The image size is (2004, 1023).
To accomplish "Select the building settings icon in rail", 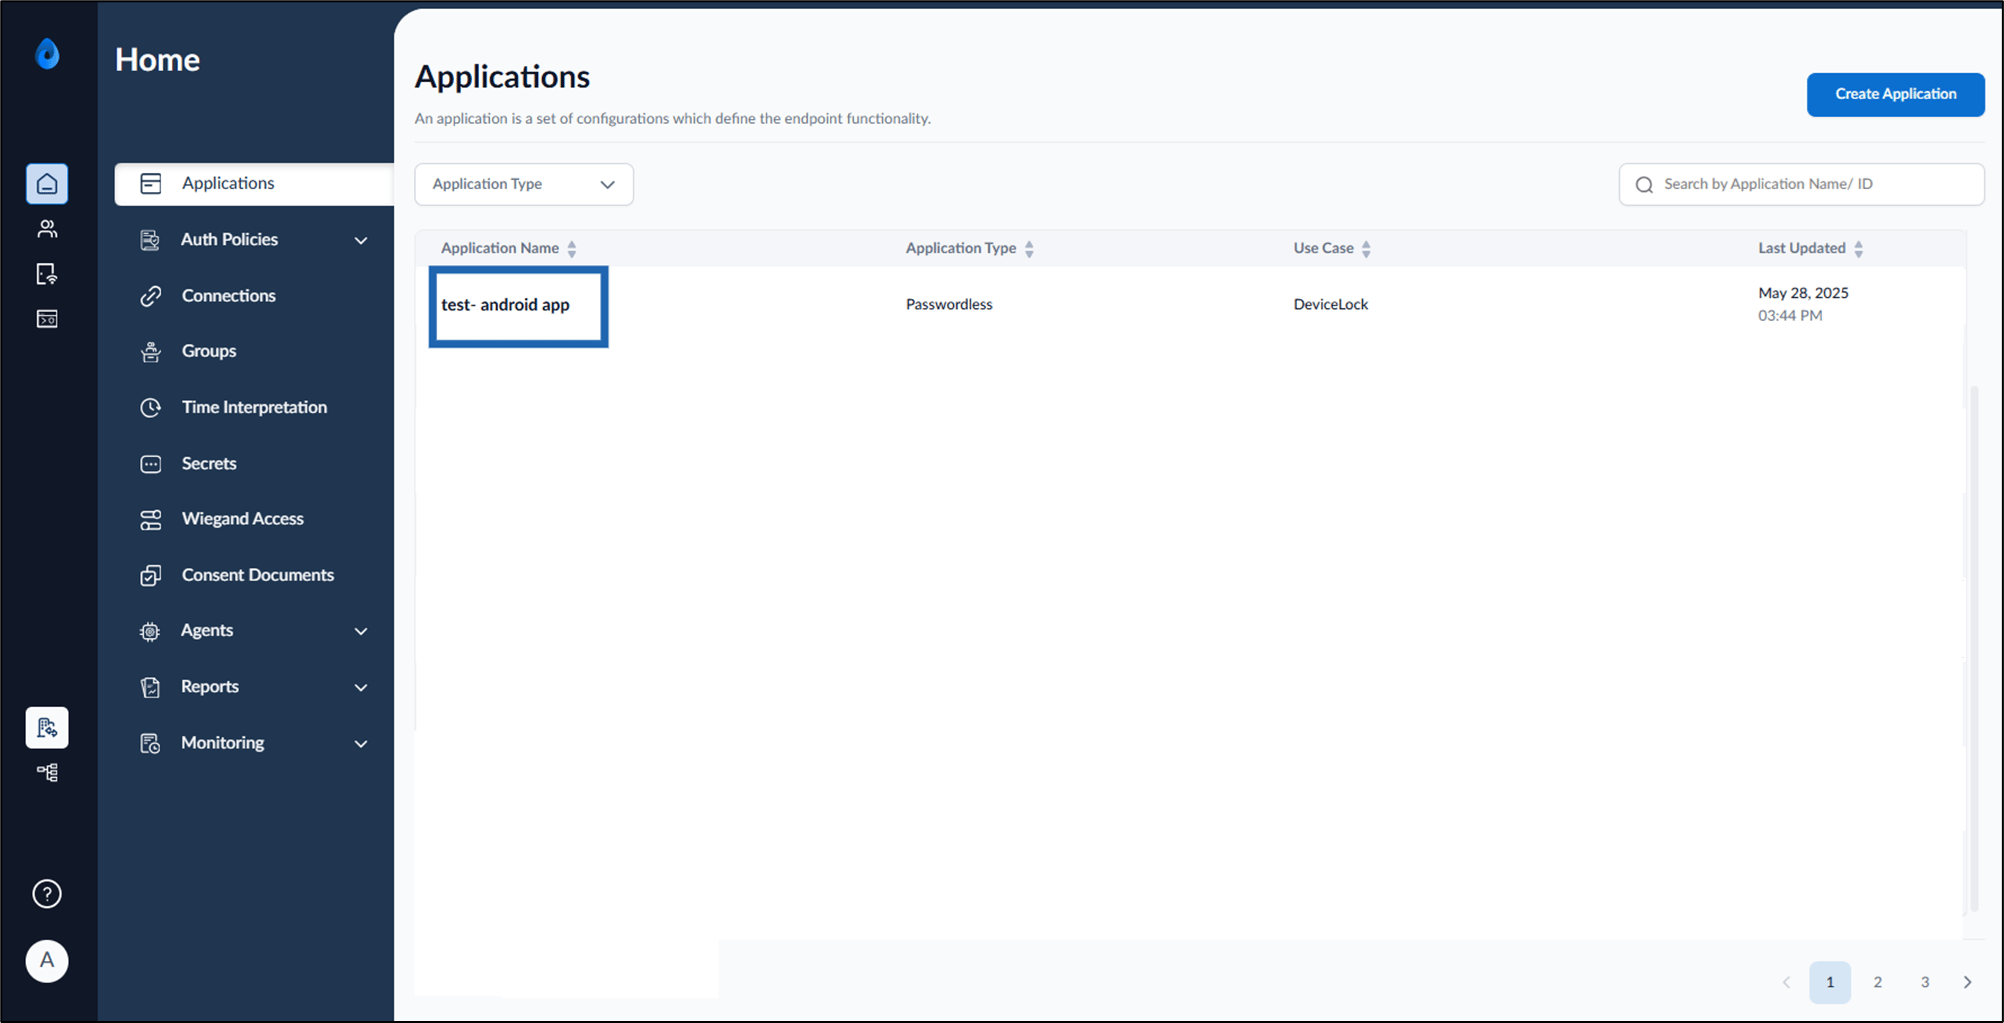I will 47,727.
